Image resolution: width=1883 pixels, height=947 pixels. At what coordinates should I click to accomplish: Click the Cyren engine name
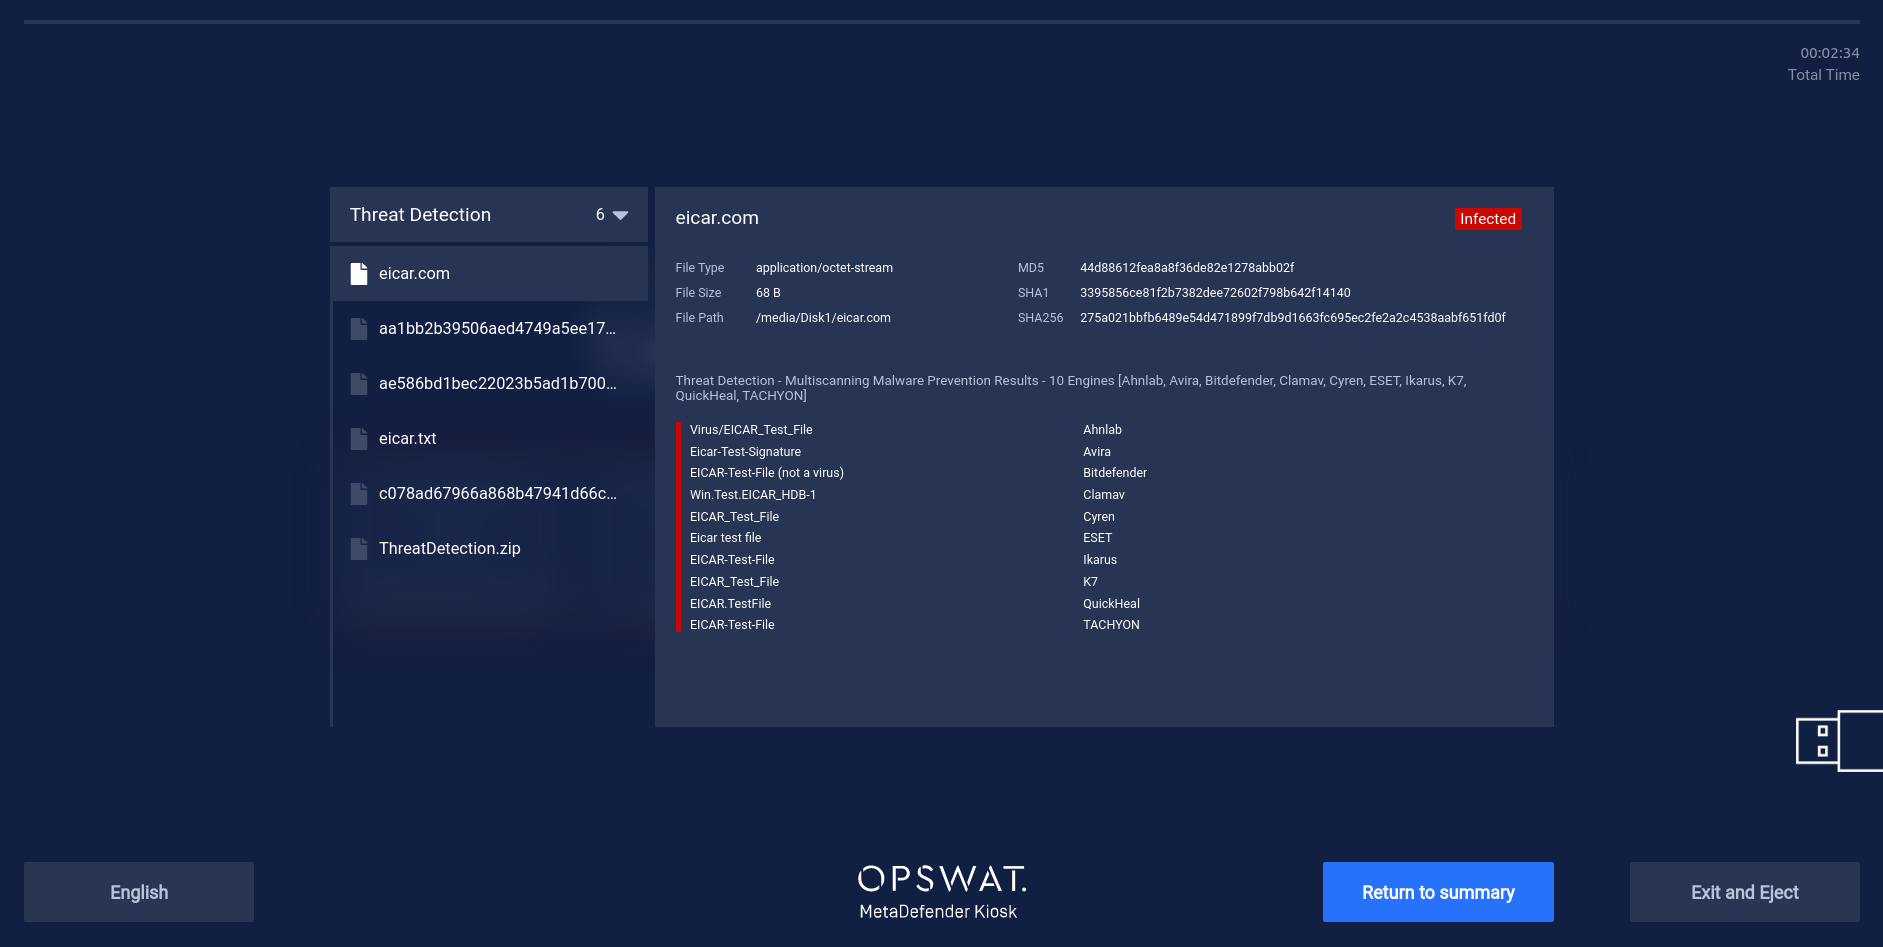coord(1099,517)
